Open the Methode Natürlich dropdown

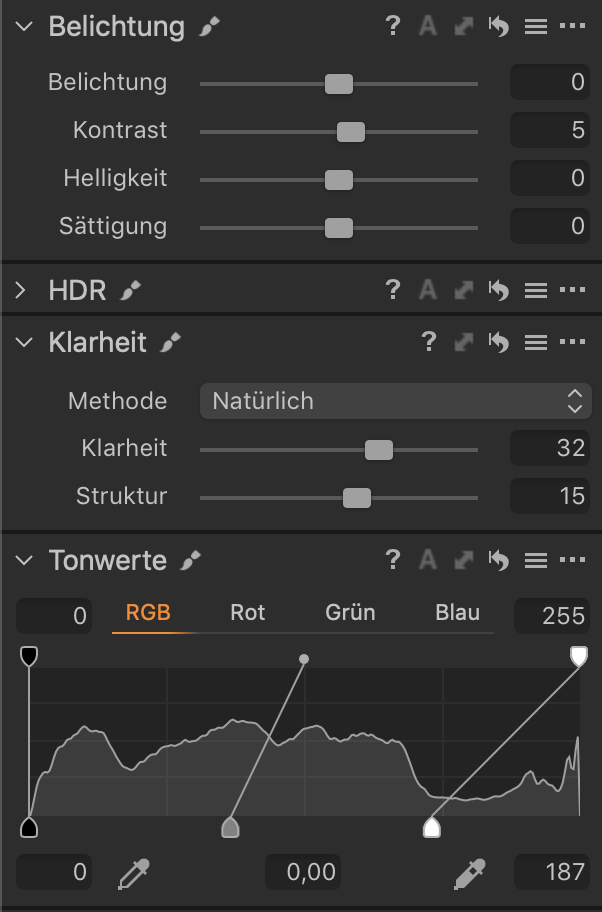[396, 401]
